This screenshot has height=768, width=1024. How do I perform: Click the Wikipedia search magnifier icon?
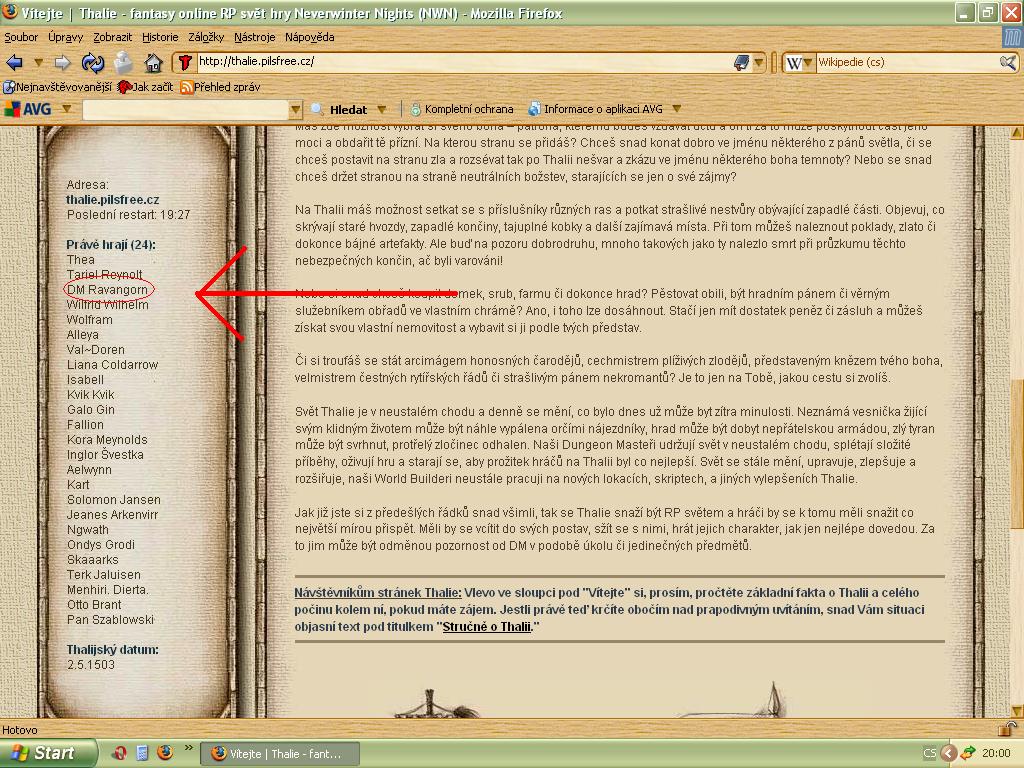(1008, 62)
